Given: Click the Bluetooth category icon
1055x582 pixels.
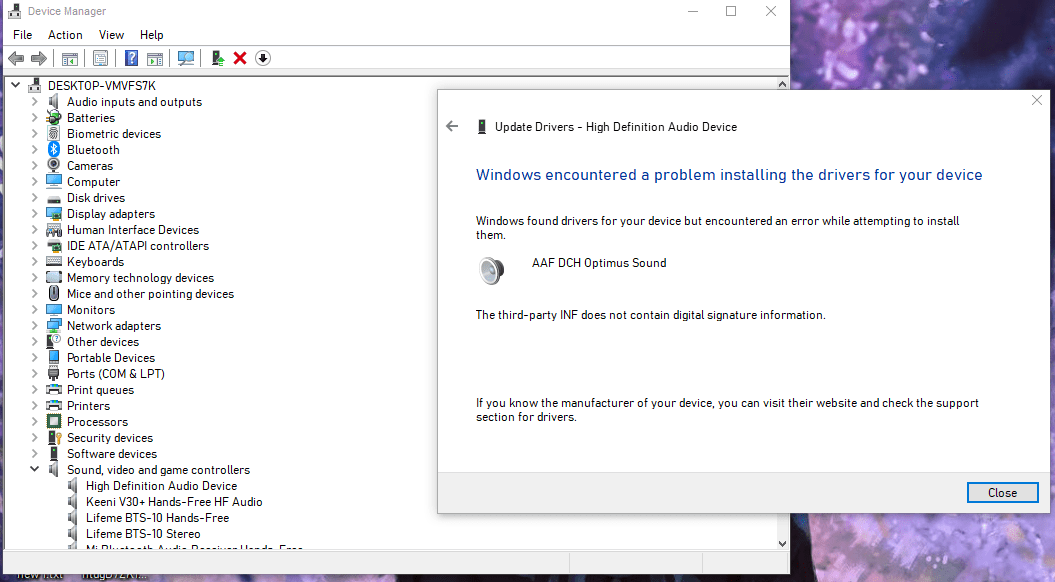Looking at the screenshot, I should click(x=54, y=149).
